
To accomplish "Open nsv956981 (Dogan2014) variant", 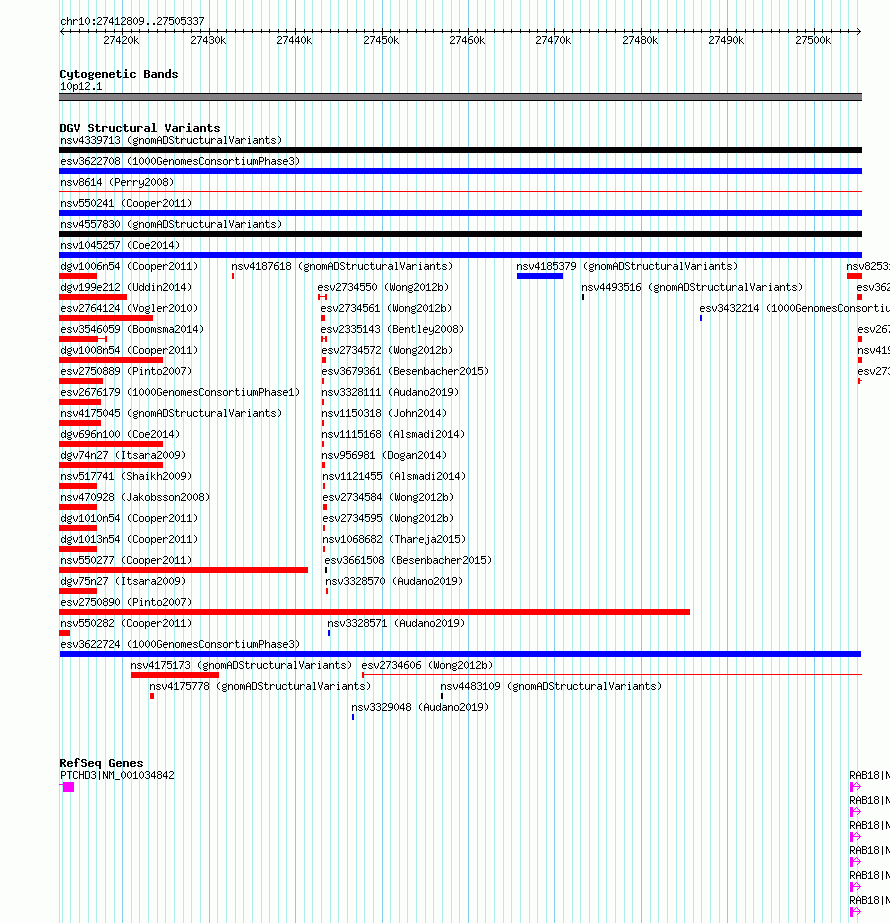I will [384, 455].
